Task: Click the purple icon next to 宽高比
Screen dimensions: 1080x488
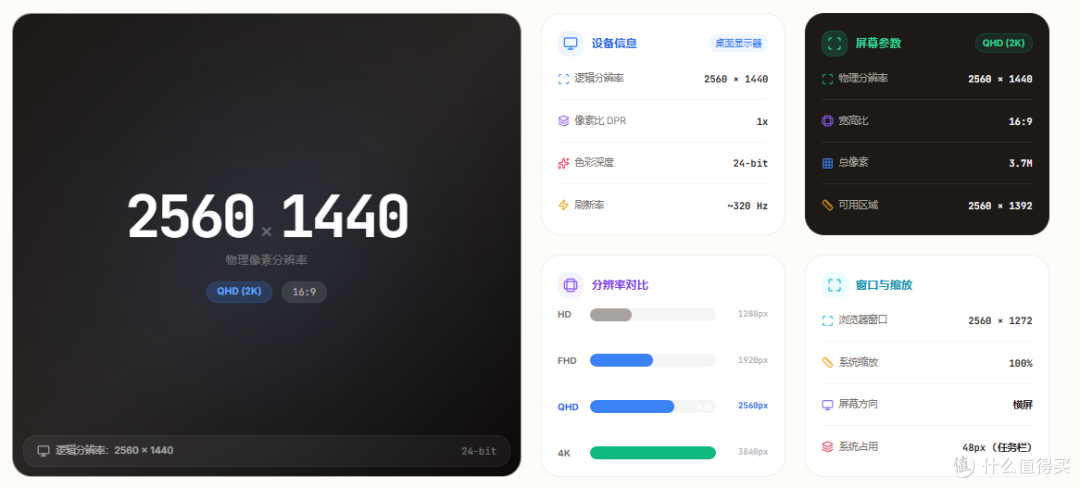Action: click(x=827, y=121)
